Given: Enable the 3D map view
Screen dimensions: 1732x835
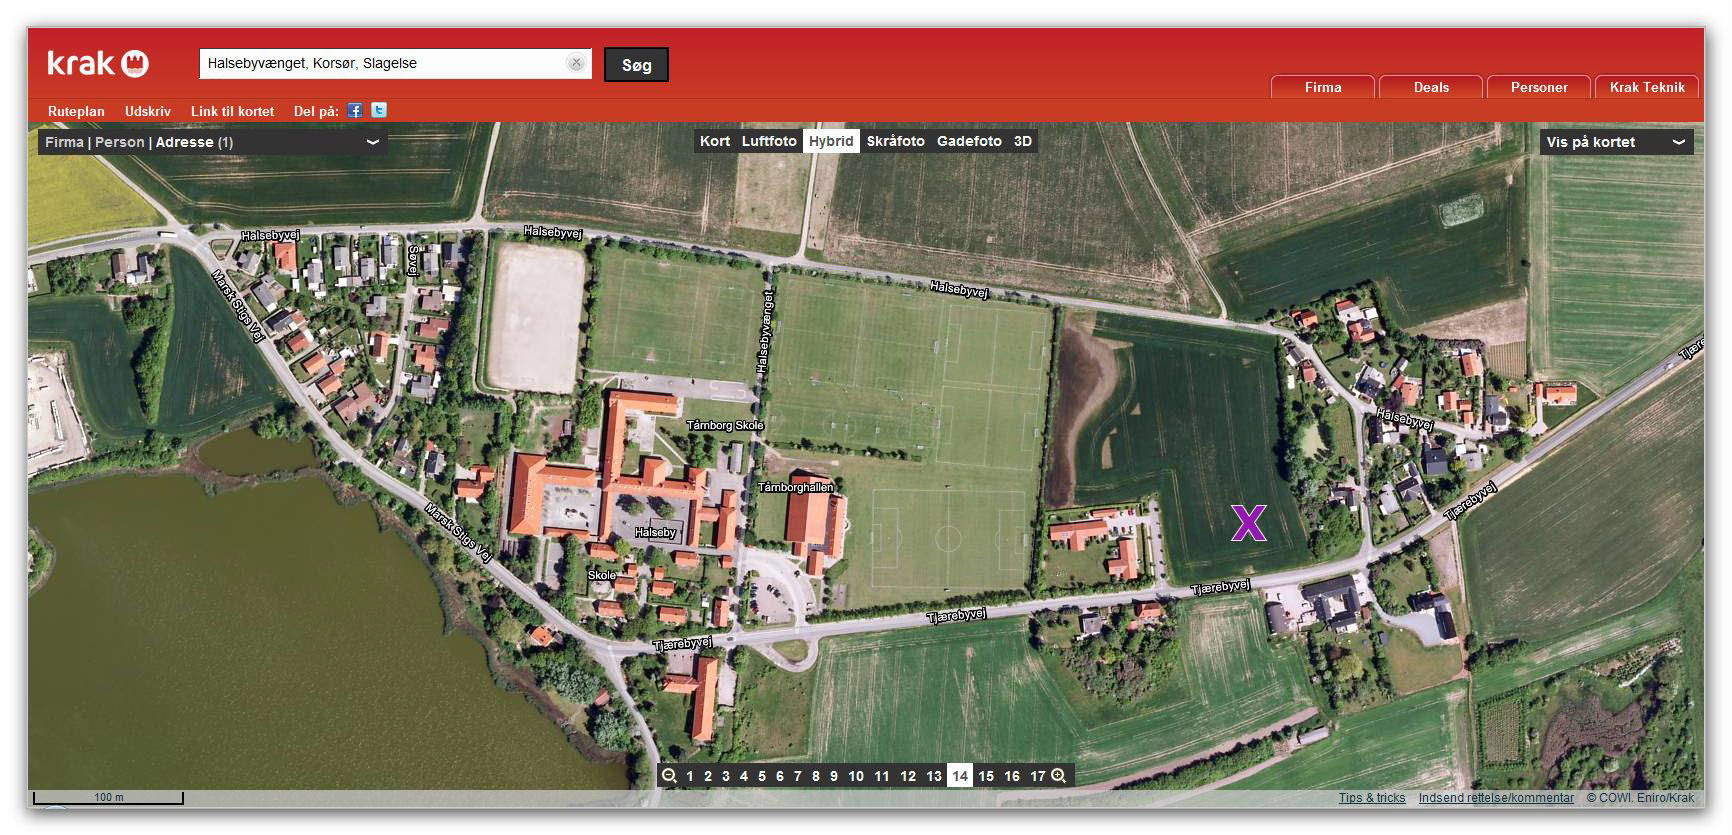Looking at the screenshot, I should [1022, 141].
